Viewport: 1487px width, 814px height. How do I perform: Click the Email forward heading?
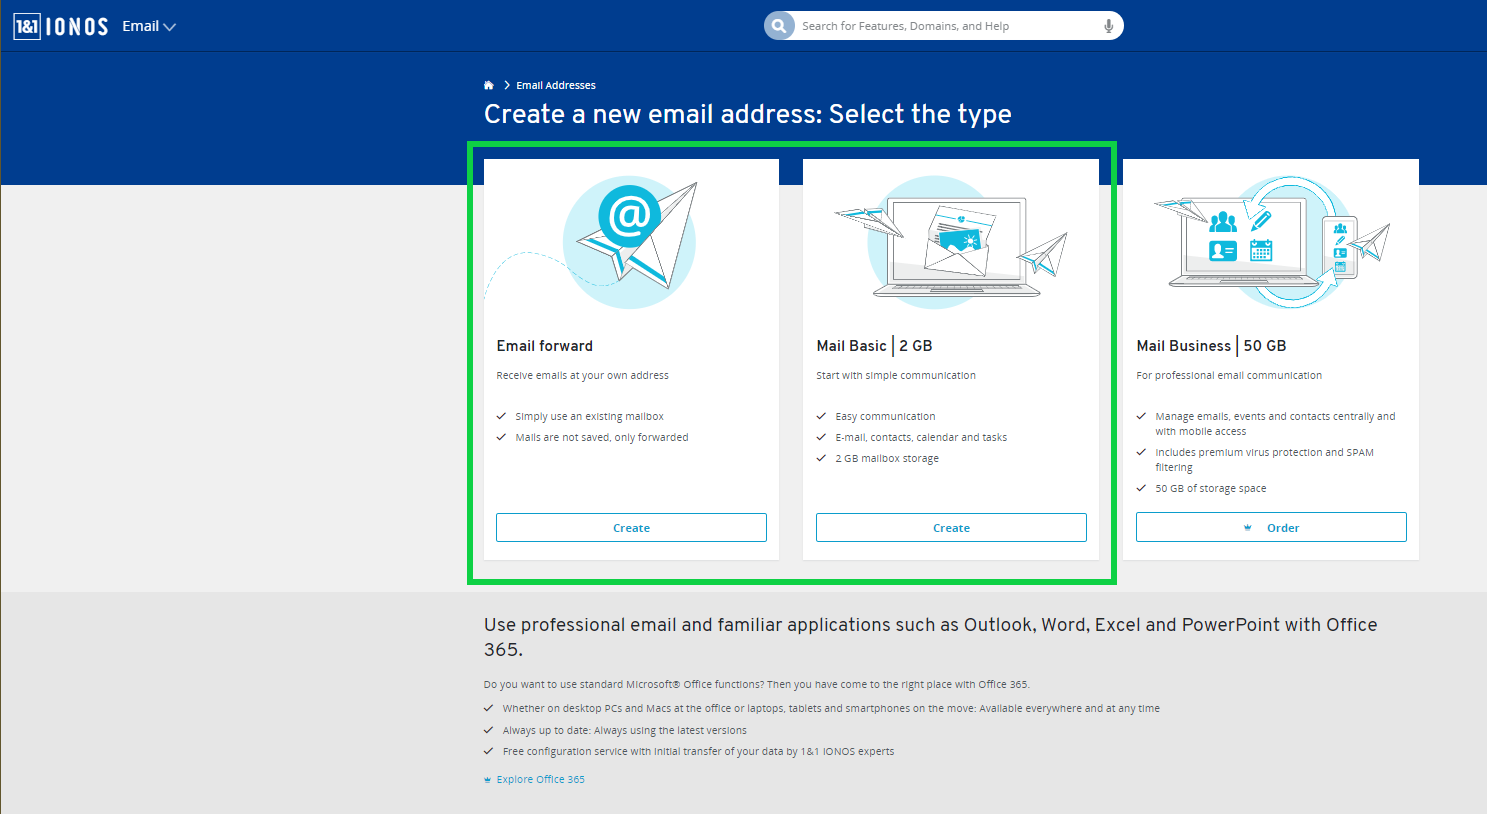545,346
